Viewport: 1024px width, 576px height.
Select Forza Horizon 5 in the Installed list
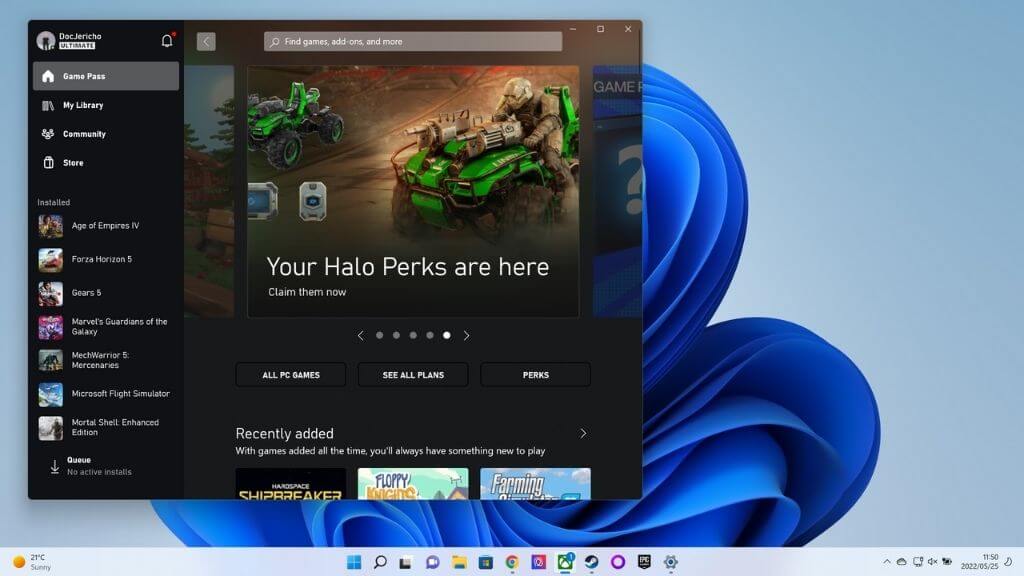(x=106, y=259)
